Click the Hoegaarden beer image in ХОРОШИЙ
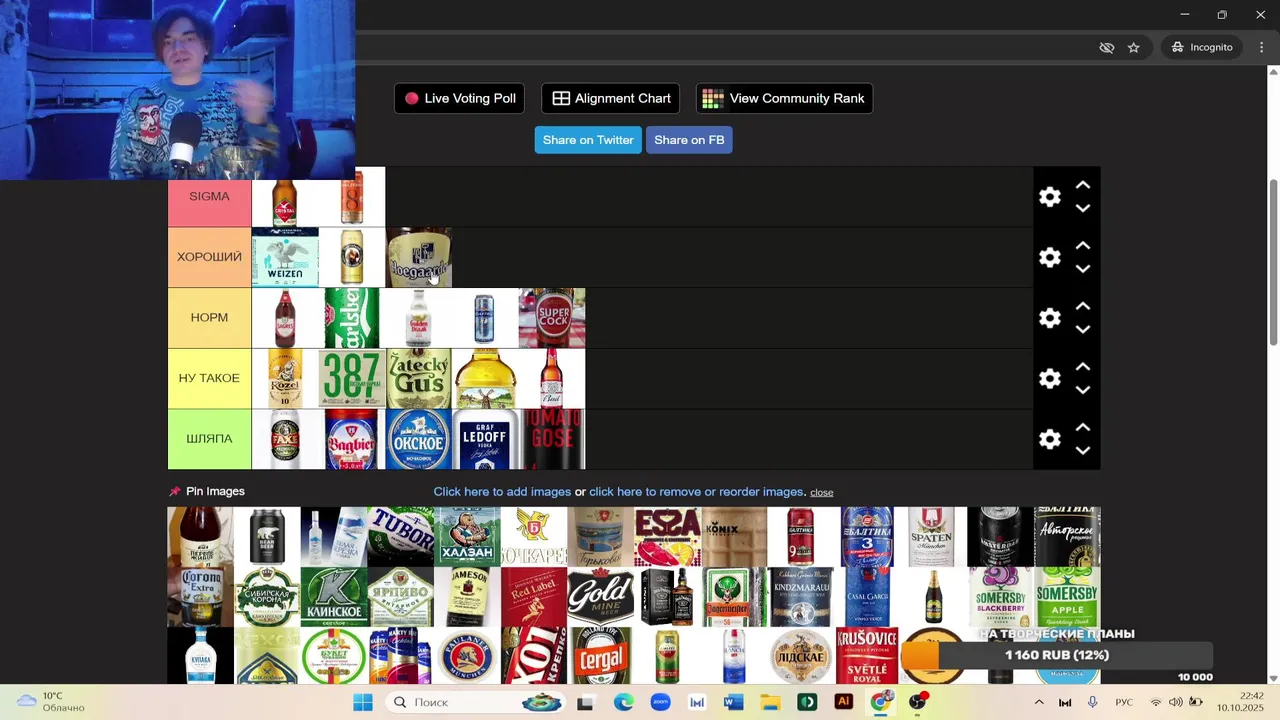Viewport: 1280px width, 720px height. coord(419,257)
